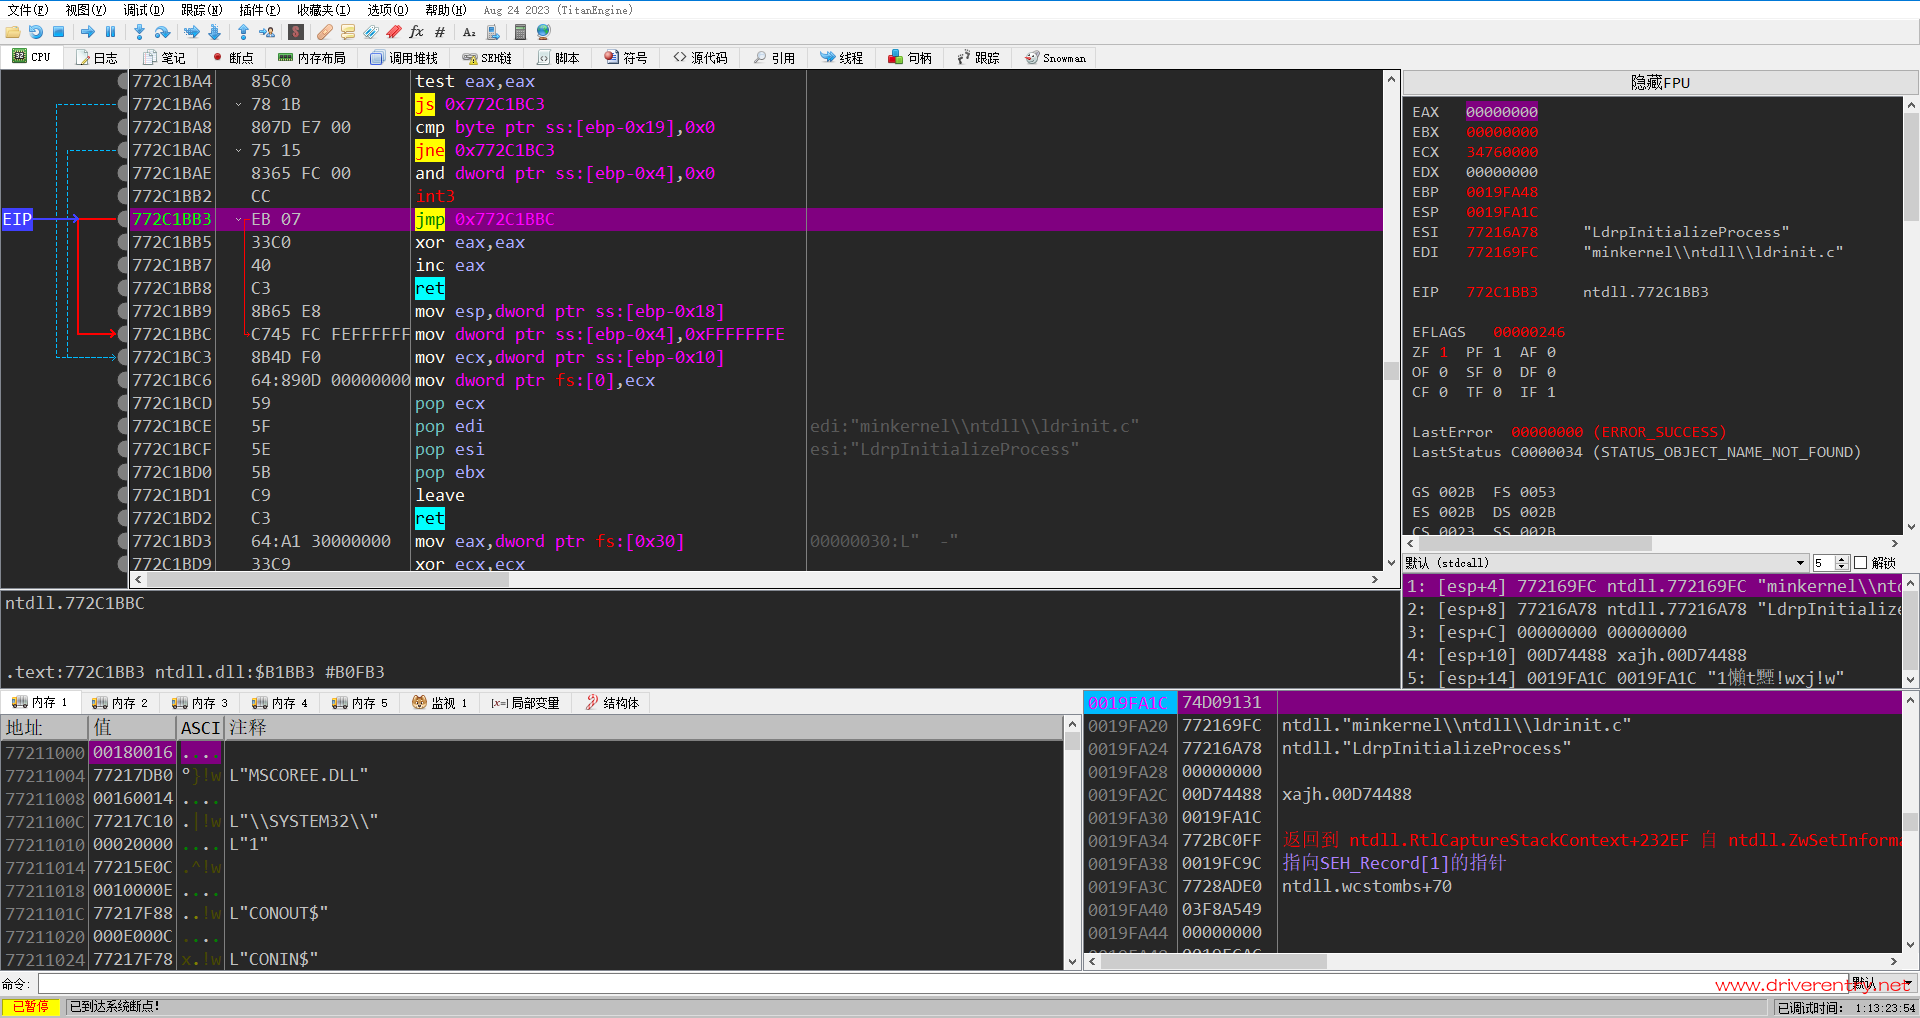Click the Restart debuggee icon
This screenshot has width=1920, height=1018.
coord(36,32)
